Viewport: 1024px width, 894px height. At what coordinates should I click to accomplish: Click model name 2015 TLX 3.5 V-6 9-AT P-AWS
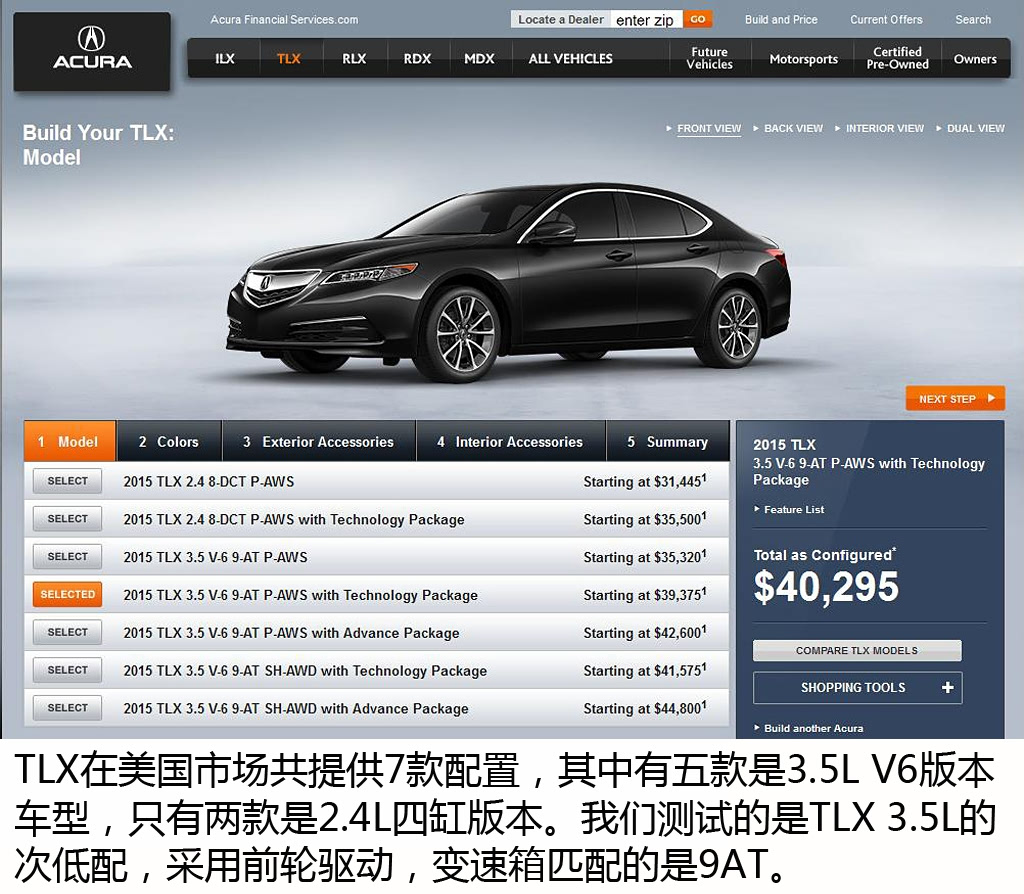[216, 557]
